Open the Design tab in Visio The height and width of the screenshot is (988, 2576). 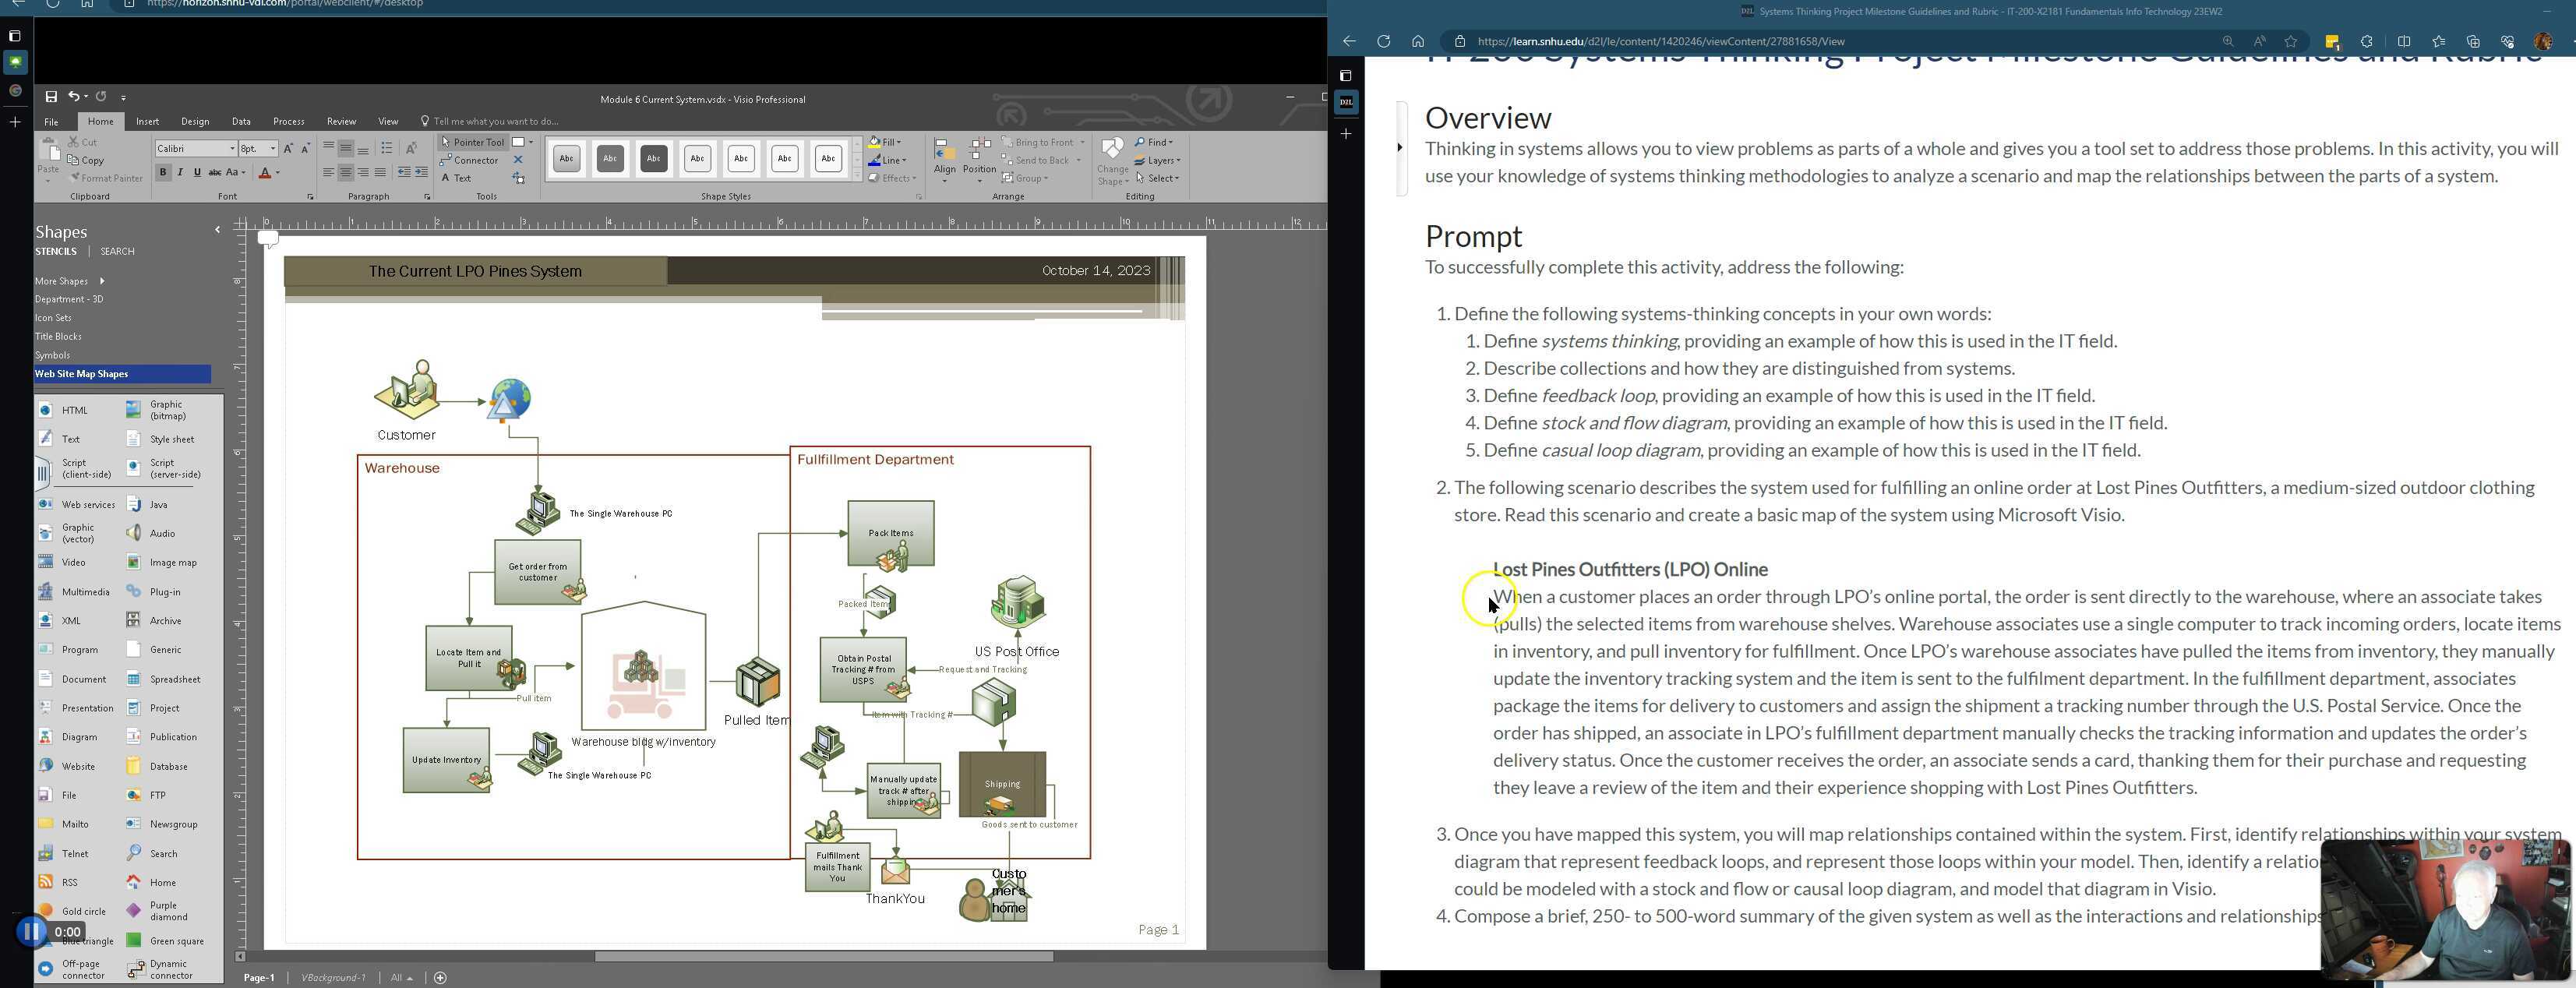(195, 121)
